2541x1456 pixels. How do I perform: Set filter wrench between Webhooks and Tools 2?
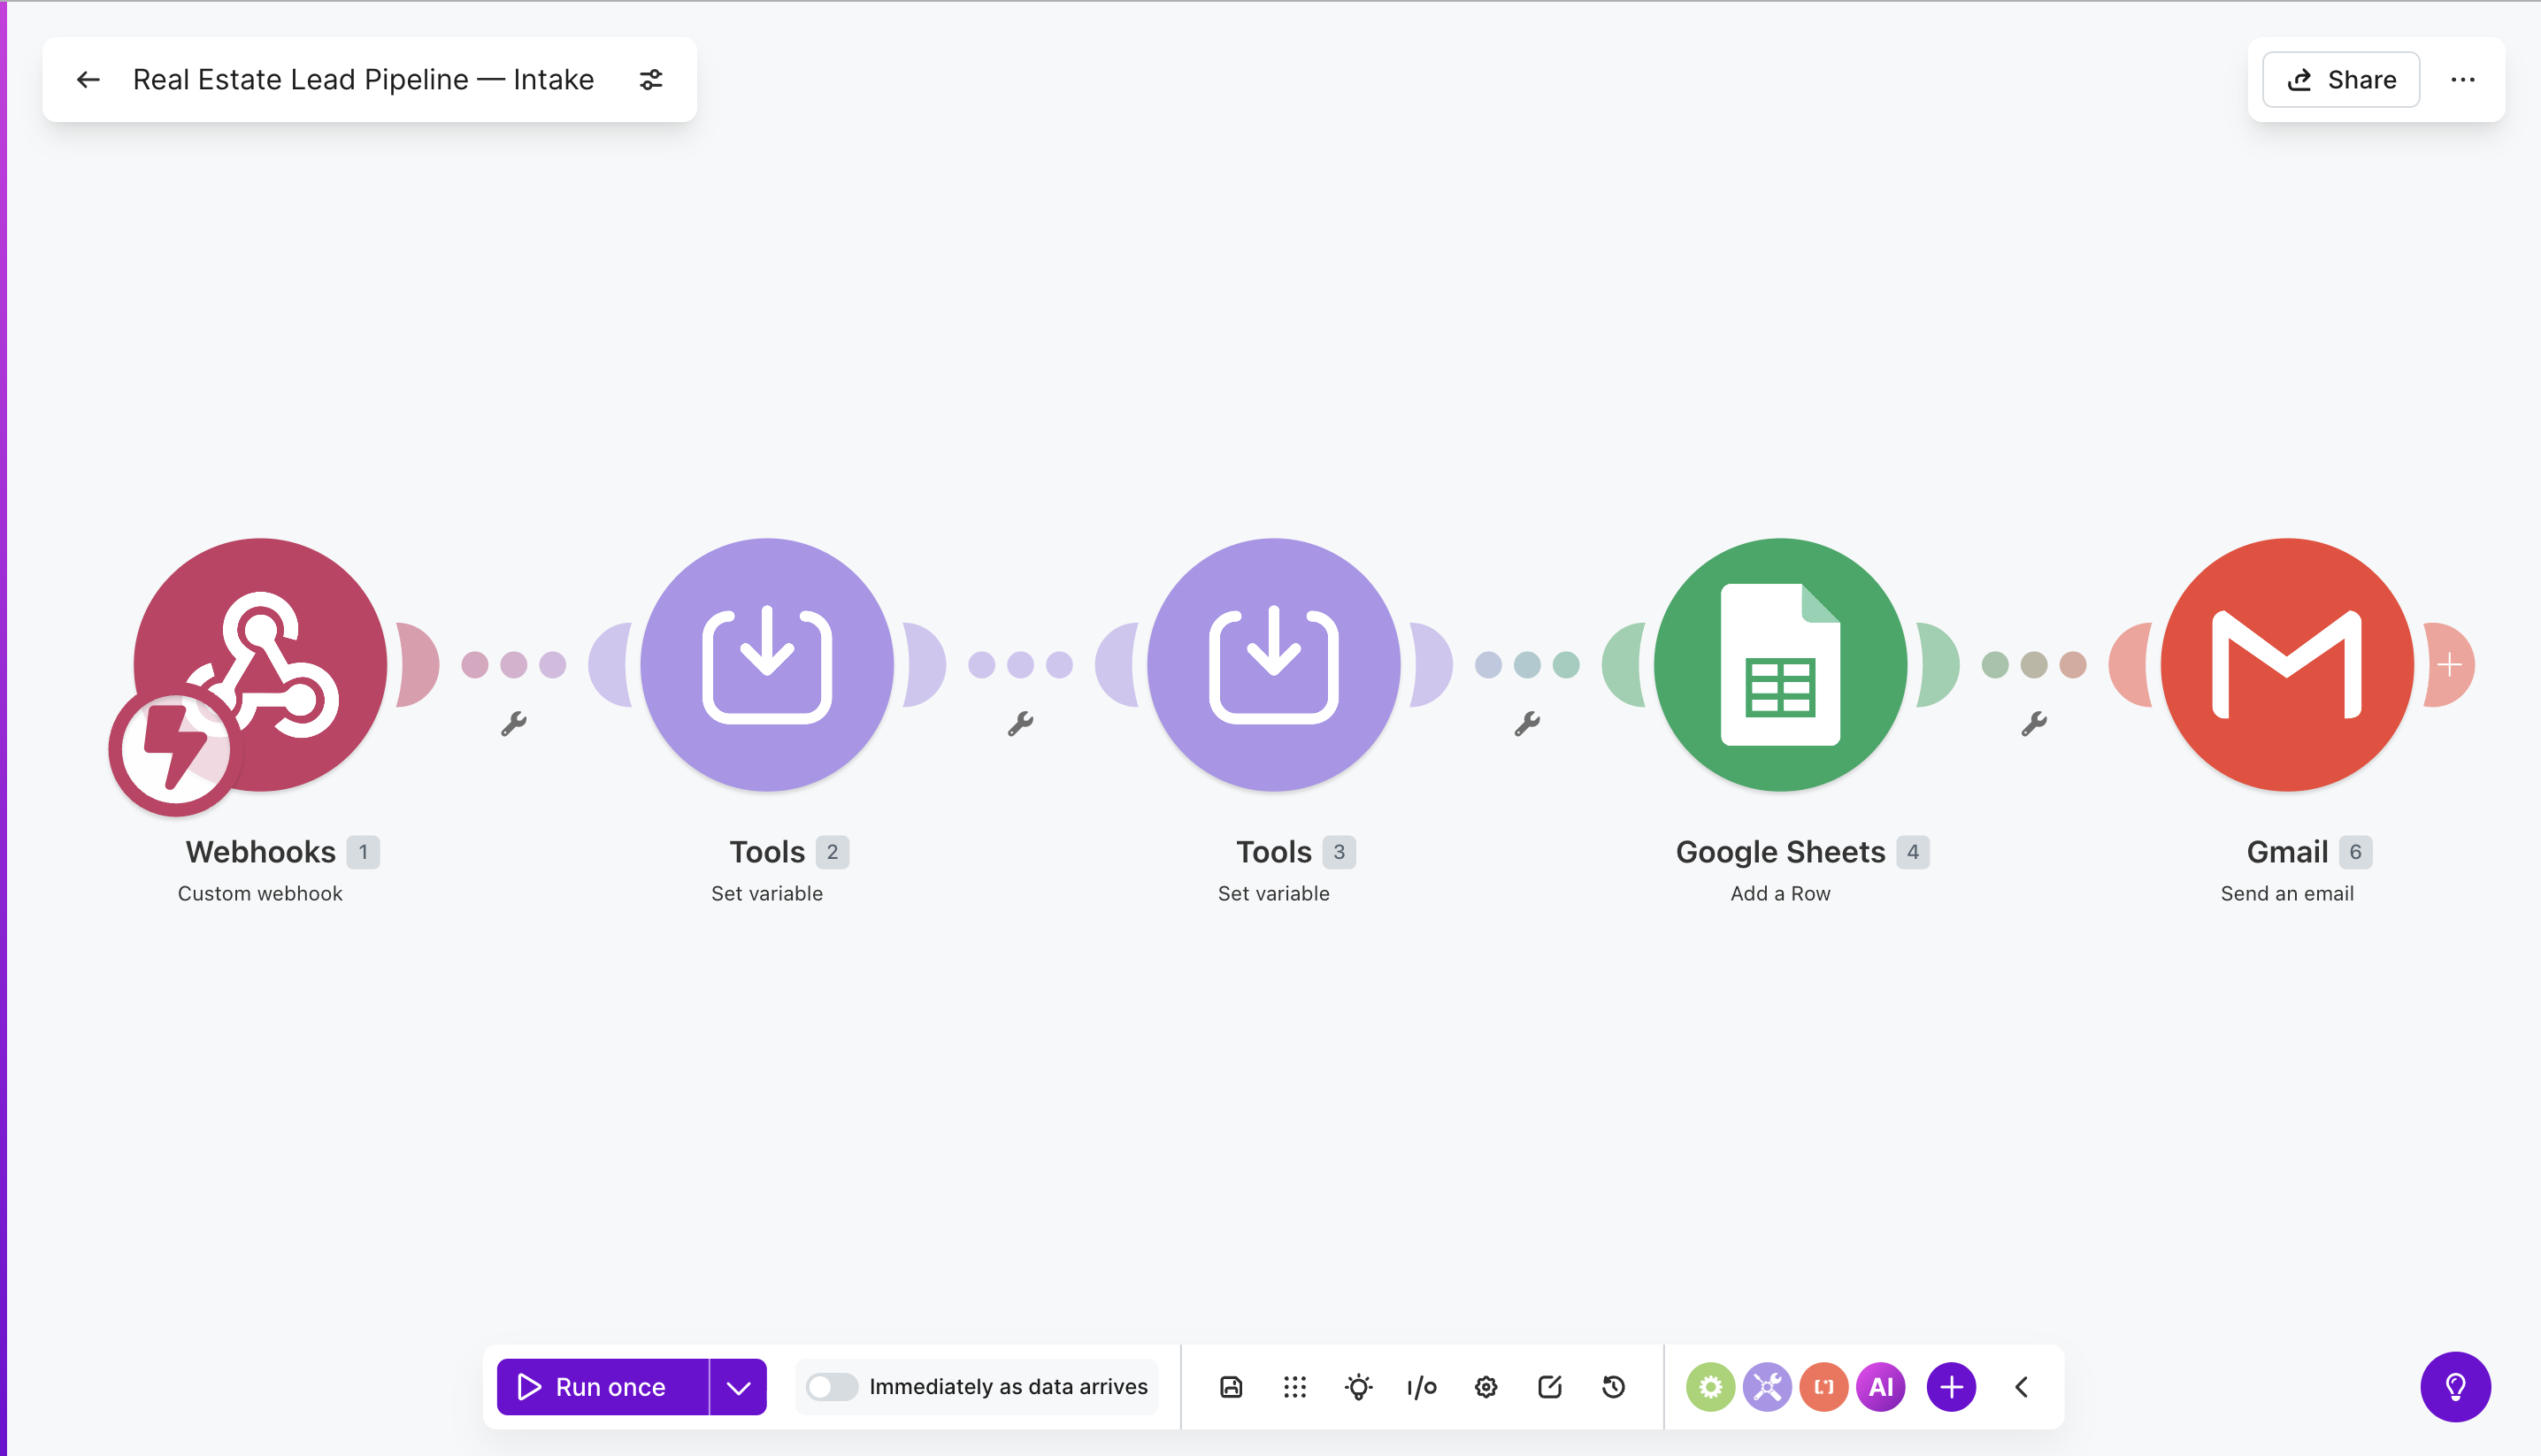pos(514,723)
